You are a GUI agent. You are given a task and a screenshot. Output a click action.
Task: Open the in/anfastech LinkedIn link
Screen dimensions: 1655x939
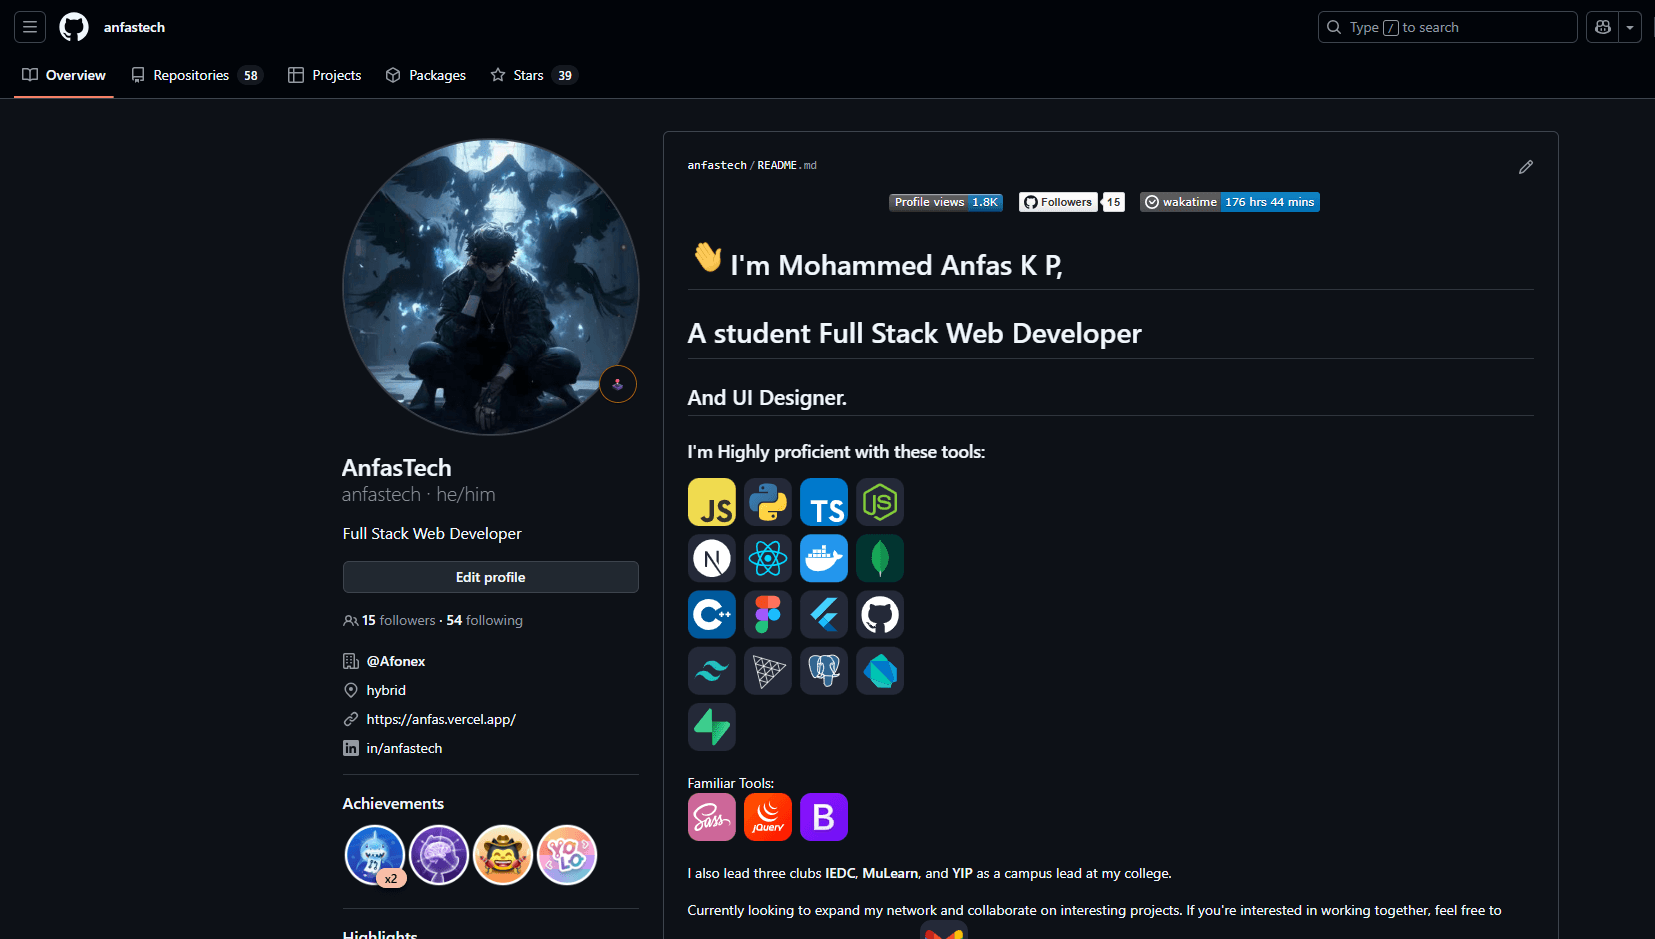[x=404, y=748]
